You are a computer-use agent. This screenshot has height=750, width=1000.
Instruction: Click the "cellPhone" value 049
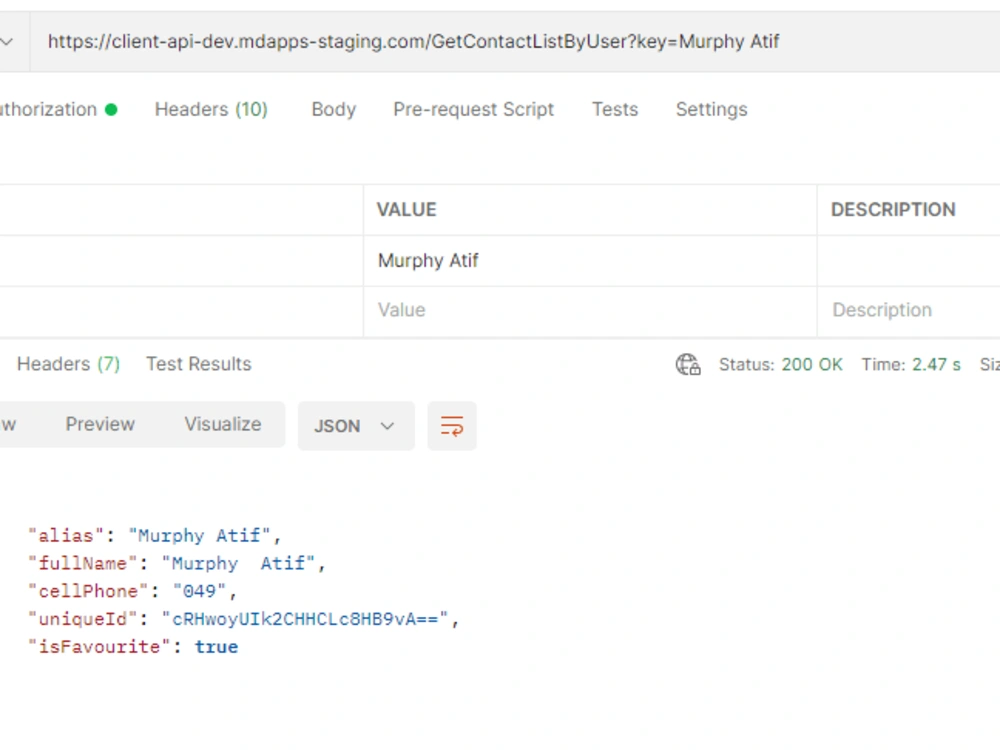coord(200,592)
